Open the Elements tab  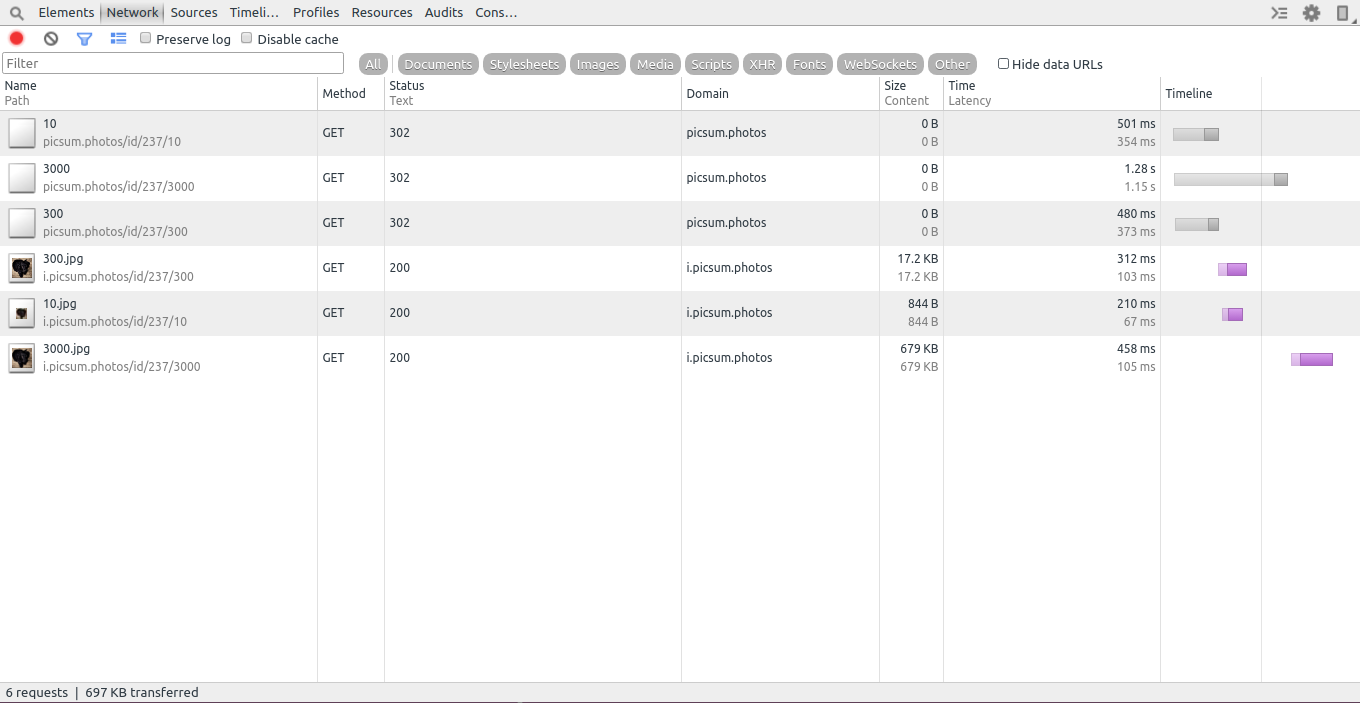tap(66, 13)
